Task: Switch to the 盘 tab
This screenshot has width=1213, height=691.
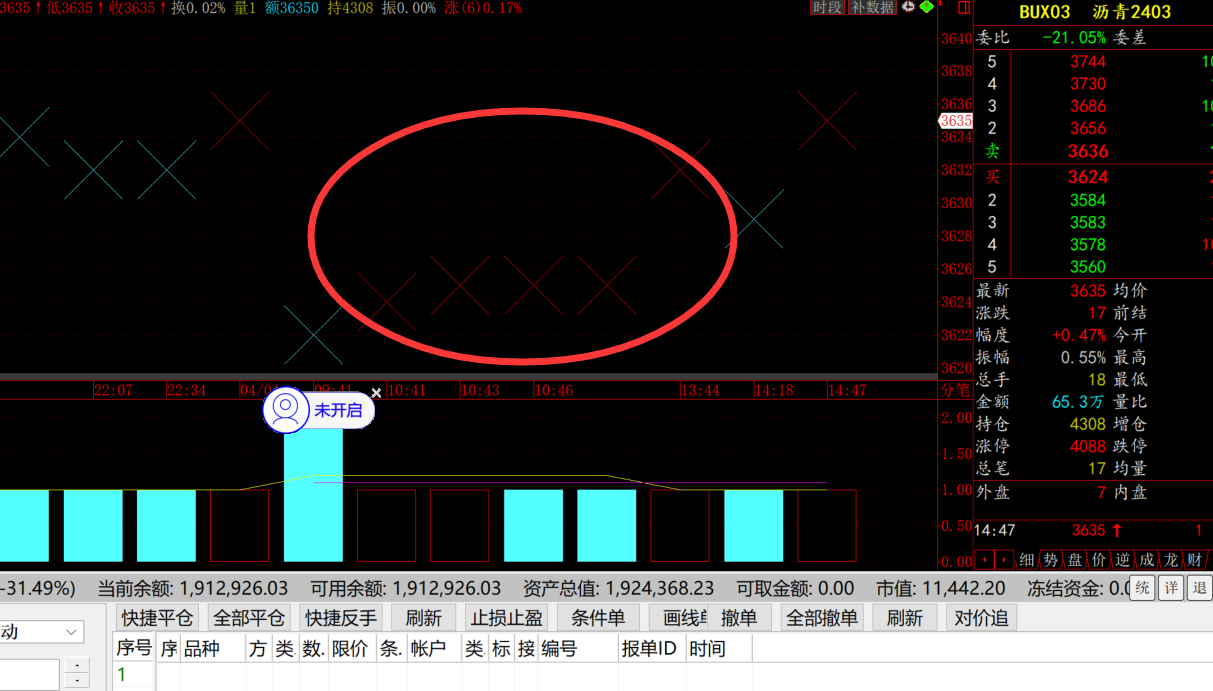Action: tap(1074, 560)
